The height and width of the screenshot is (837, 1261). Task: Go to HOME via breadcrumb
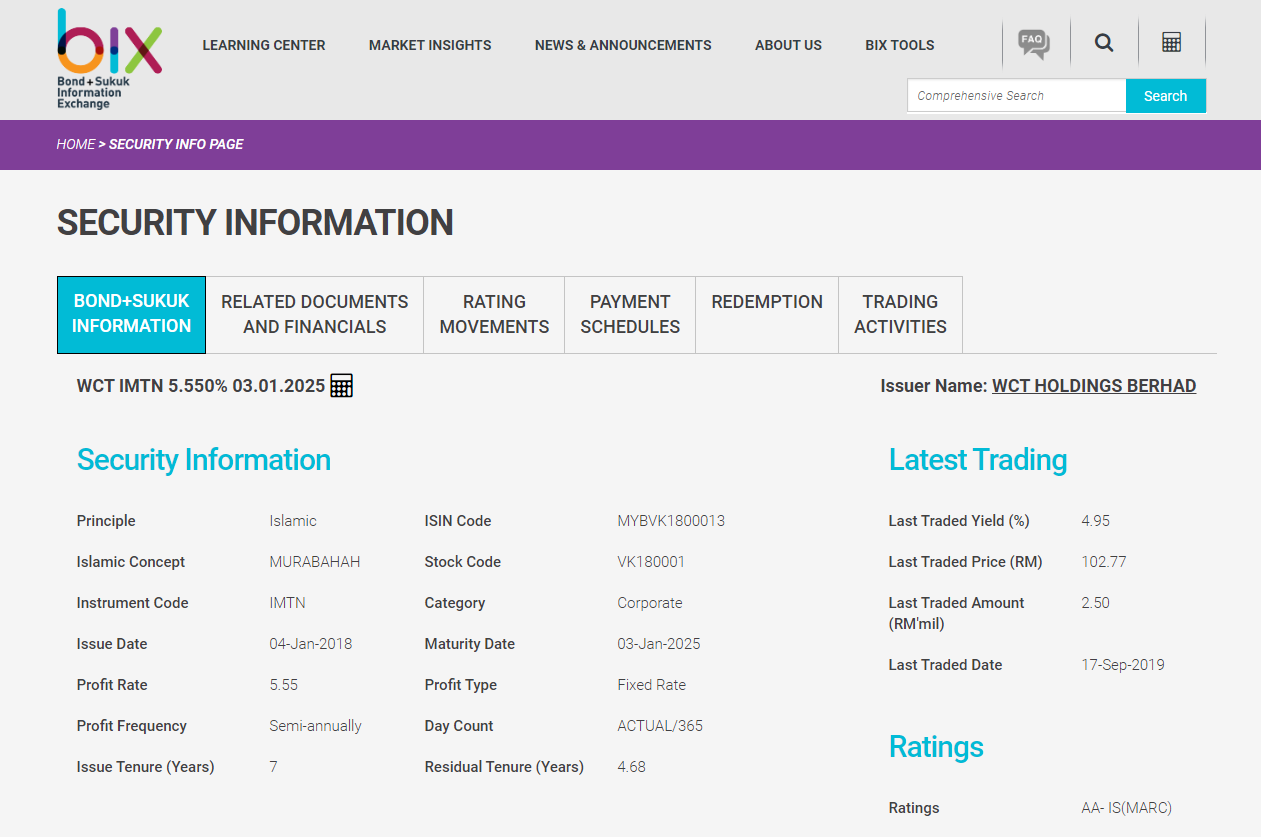coord(76,144)
